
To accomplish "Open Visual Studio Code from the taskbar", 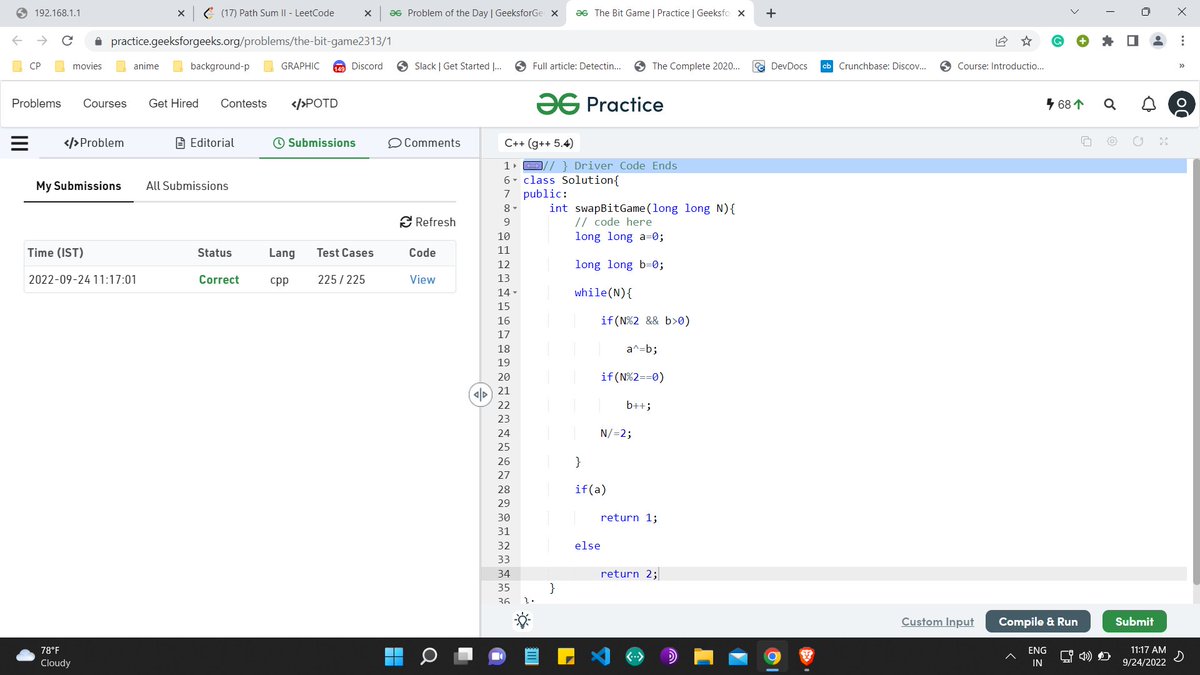I will 600,657.
